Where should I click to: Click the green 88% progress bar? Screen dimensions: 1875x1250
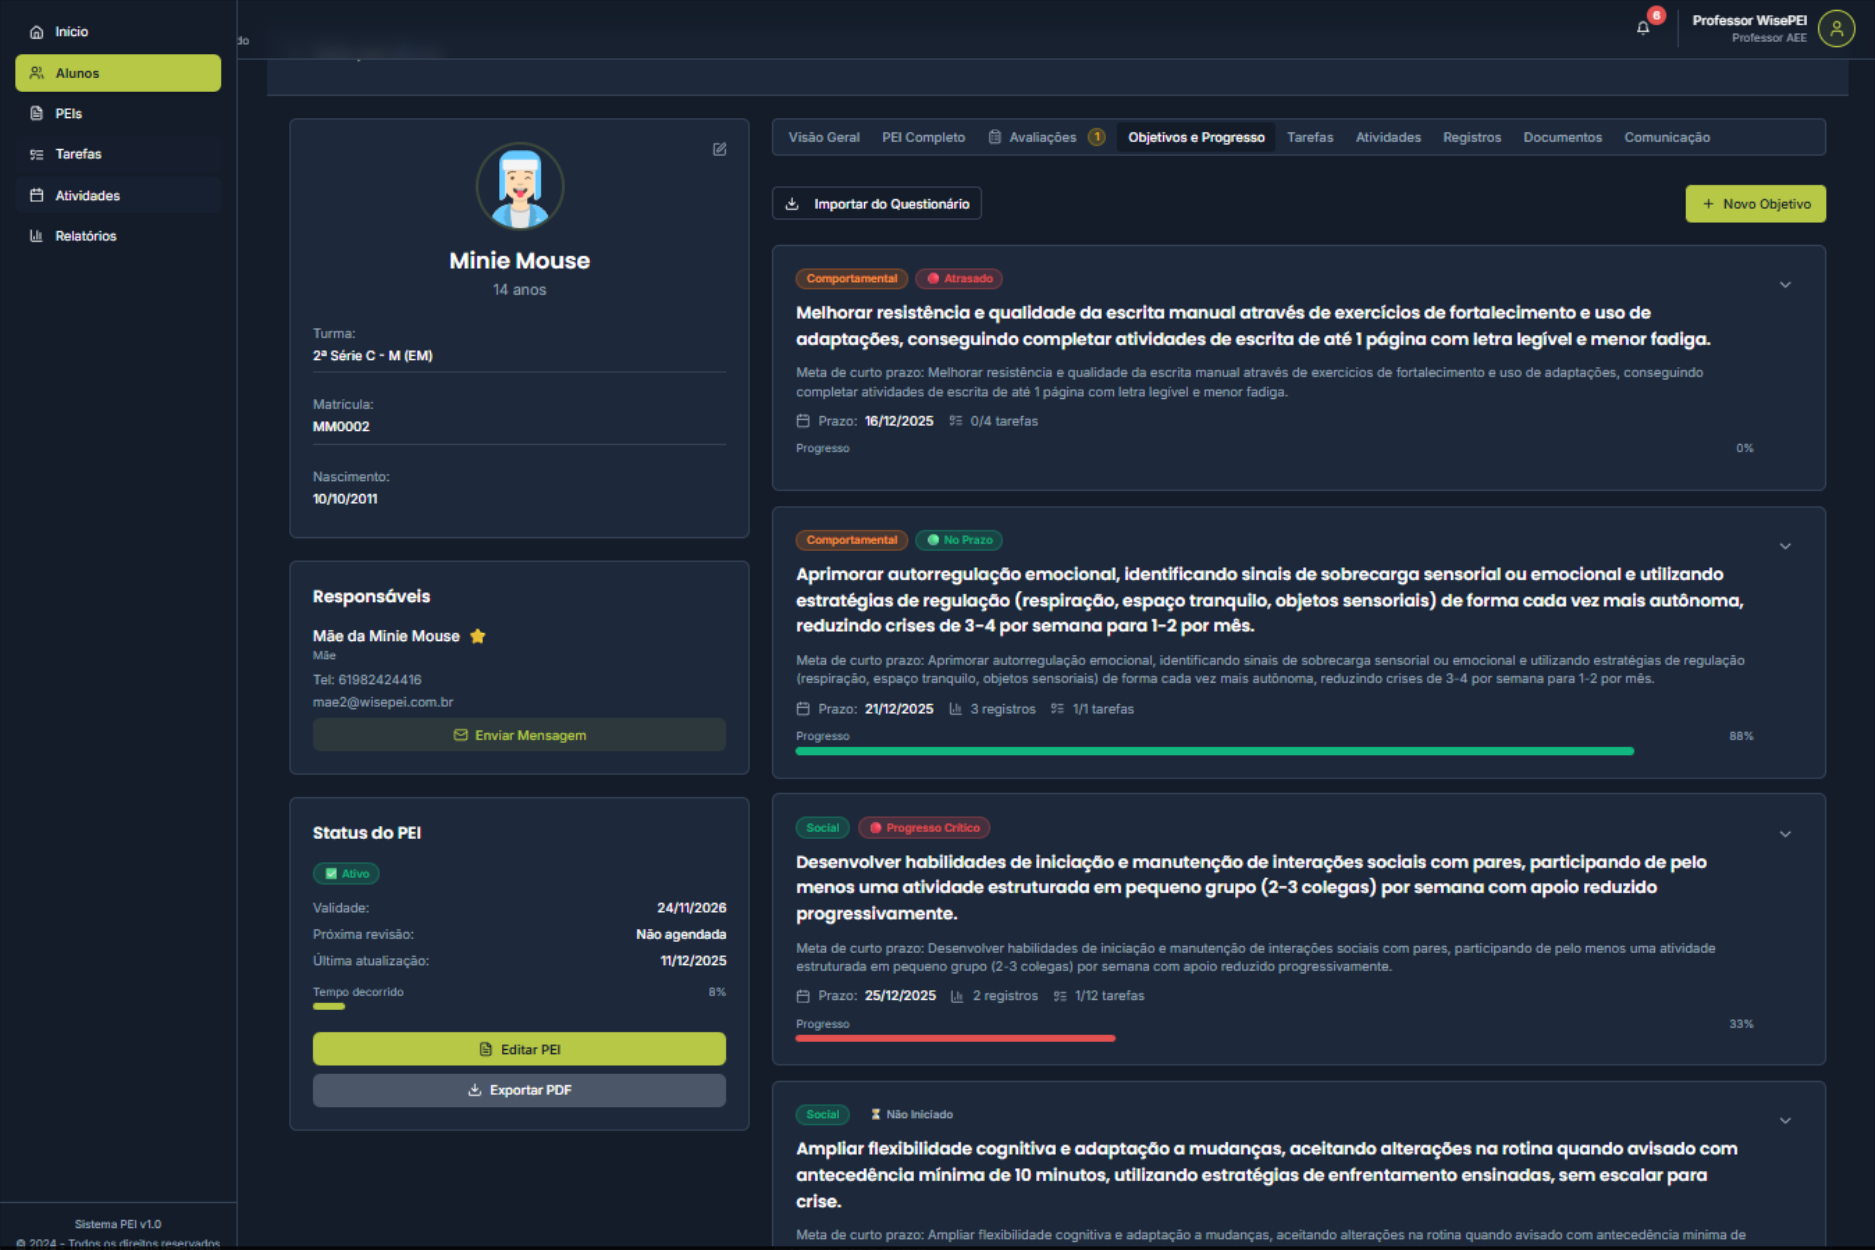pyautogui.click(x=1214, y=751)
